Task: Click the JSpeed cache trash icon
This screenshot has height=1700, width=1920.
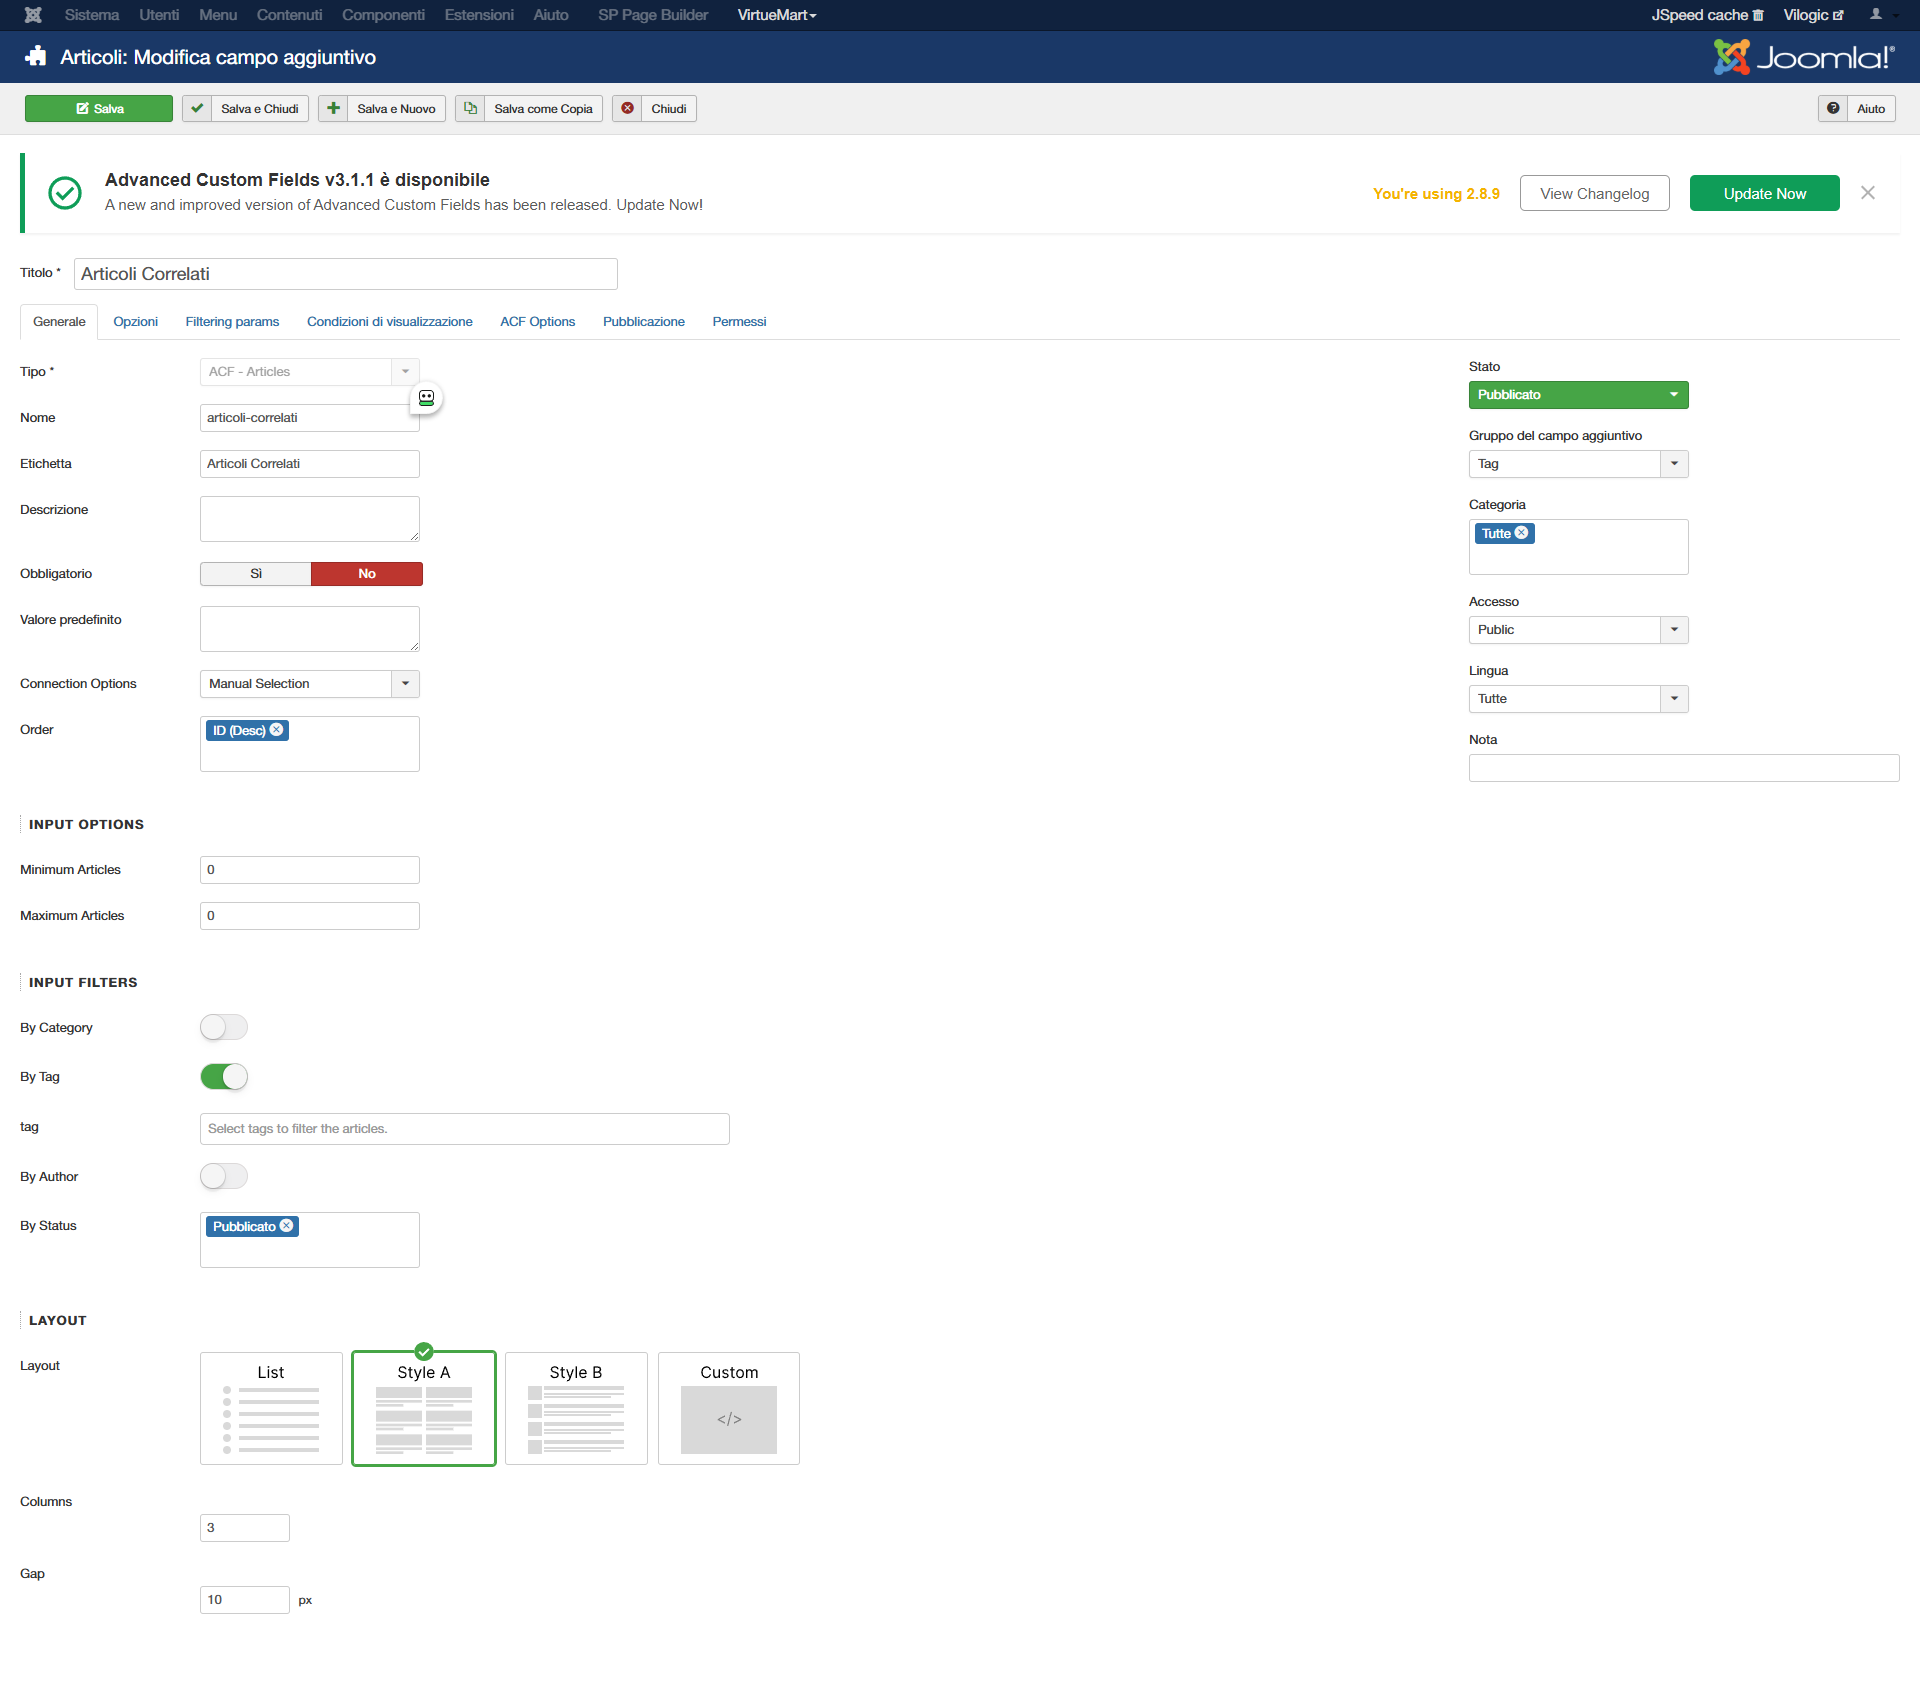Action: click(1758, 15)
